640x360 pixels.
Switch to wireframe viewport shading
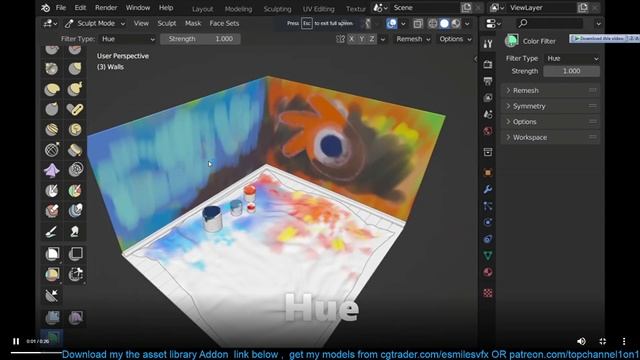(433, 24)
